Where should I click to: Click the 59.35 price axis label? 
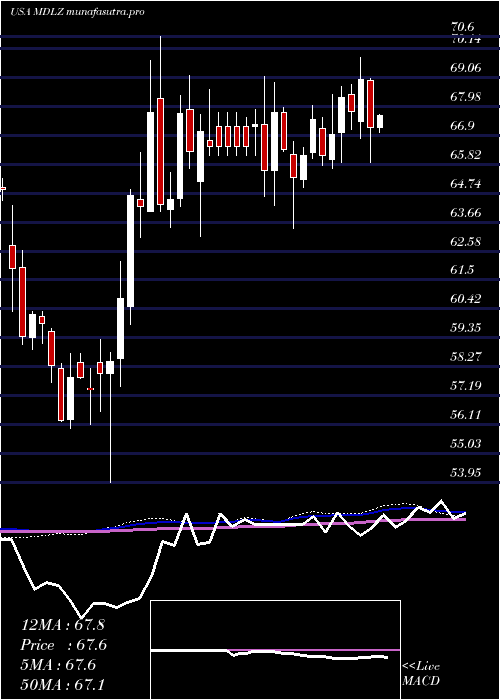[467, 328]
